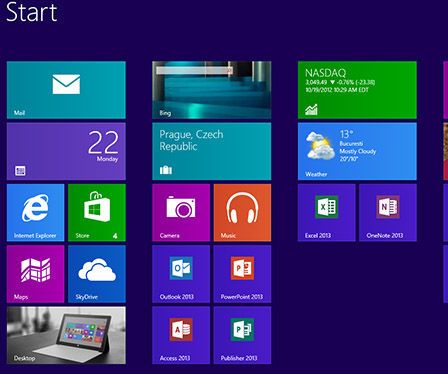Open the Bing tile

pyautogui.click(x=212, y=90)
